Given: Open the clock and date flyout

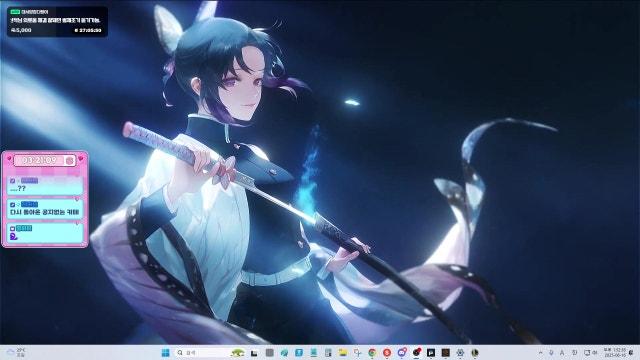Looking at the screenshot, I should tap(615, 353).
